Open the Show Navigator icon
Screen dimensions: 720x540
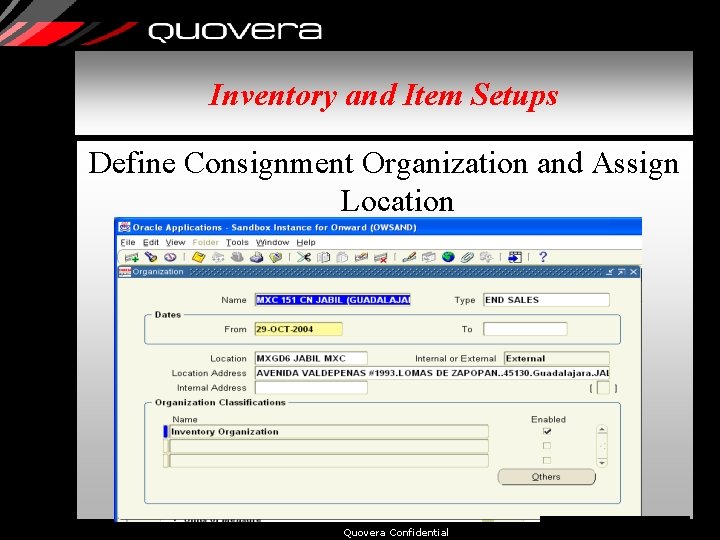170,257
